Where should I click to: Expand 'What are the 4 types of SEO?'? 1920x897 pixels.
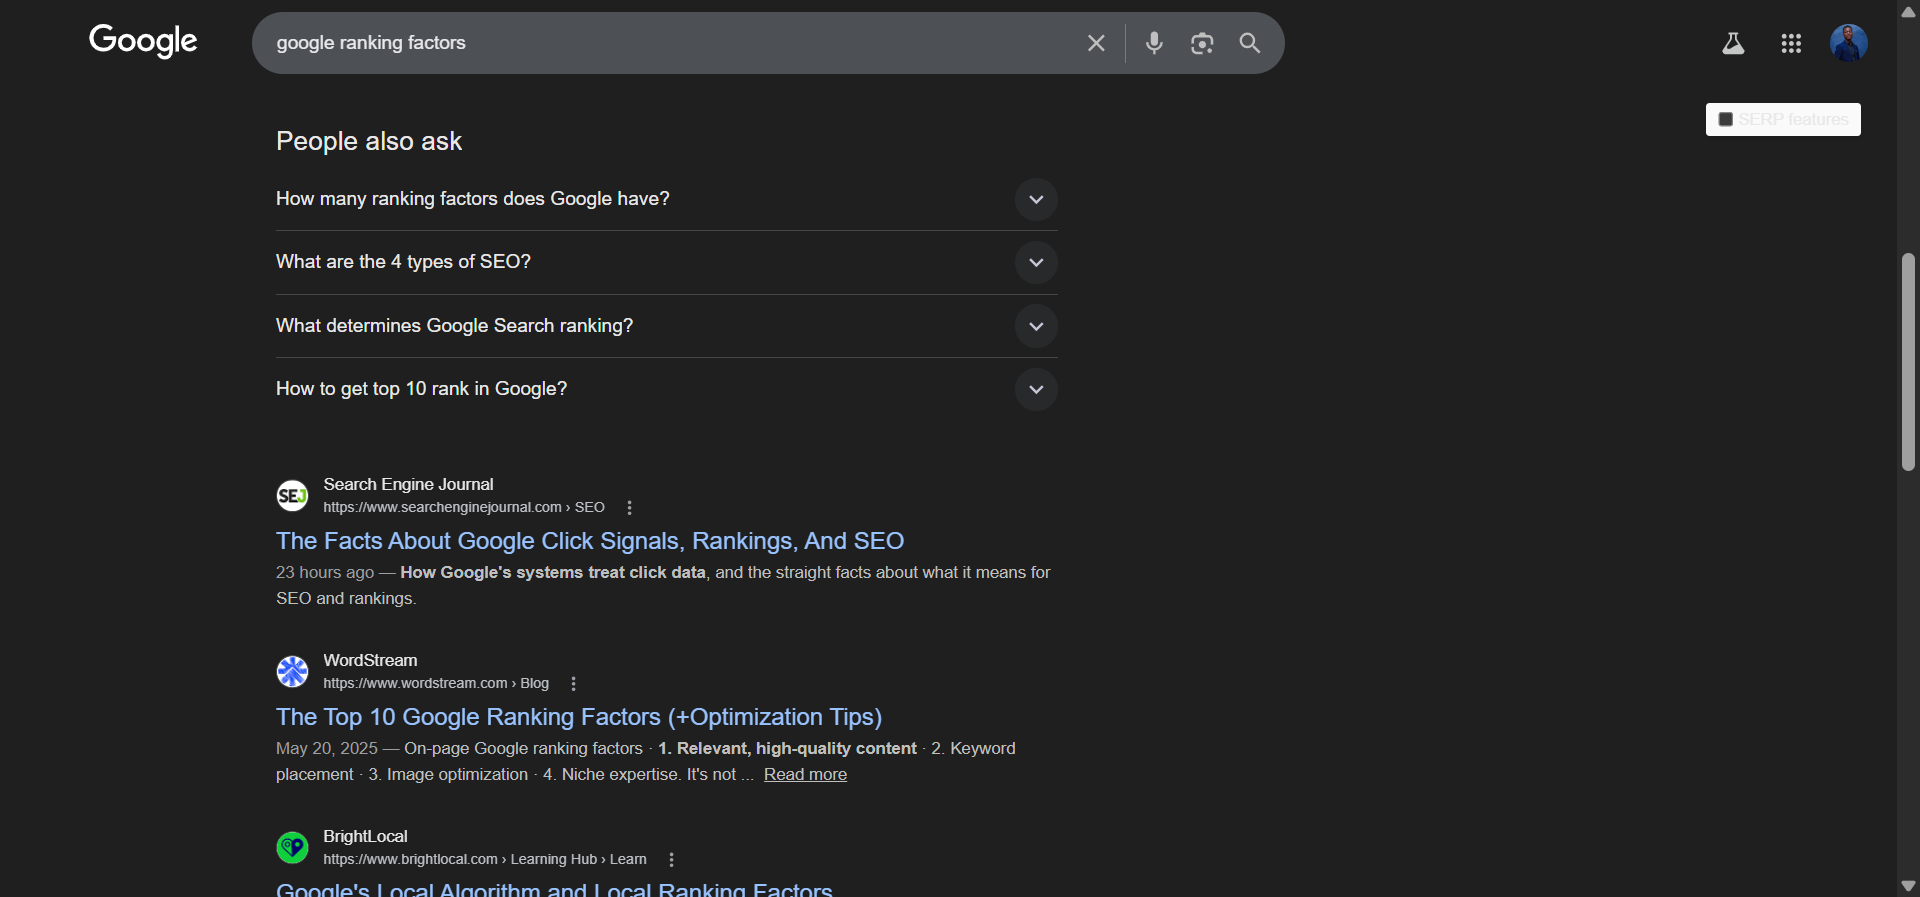(666, 262)
